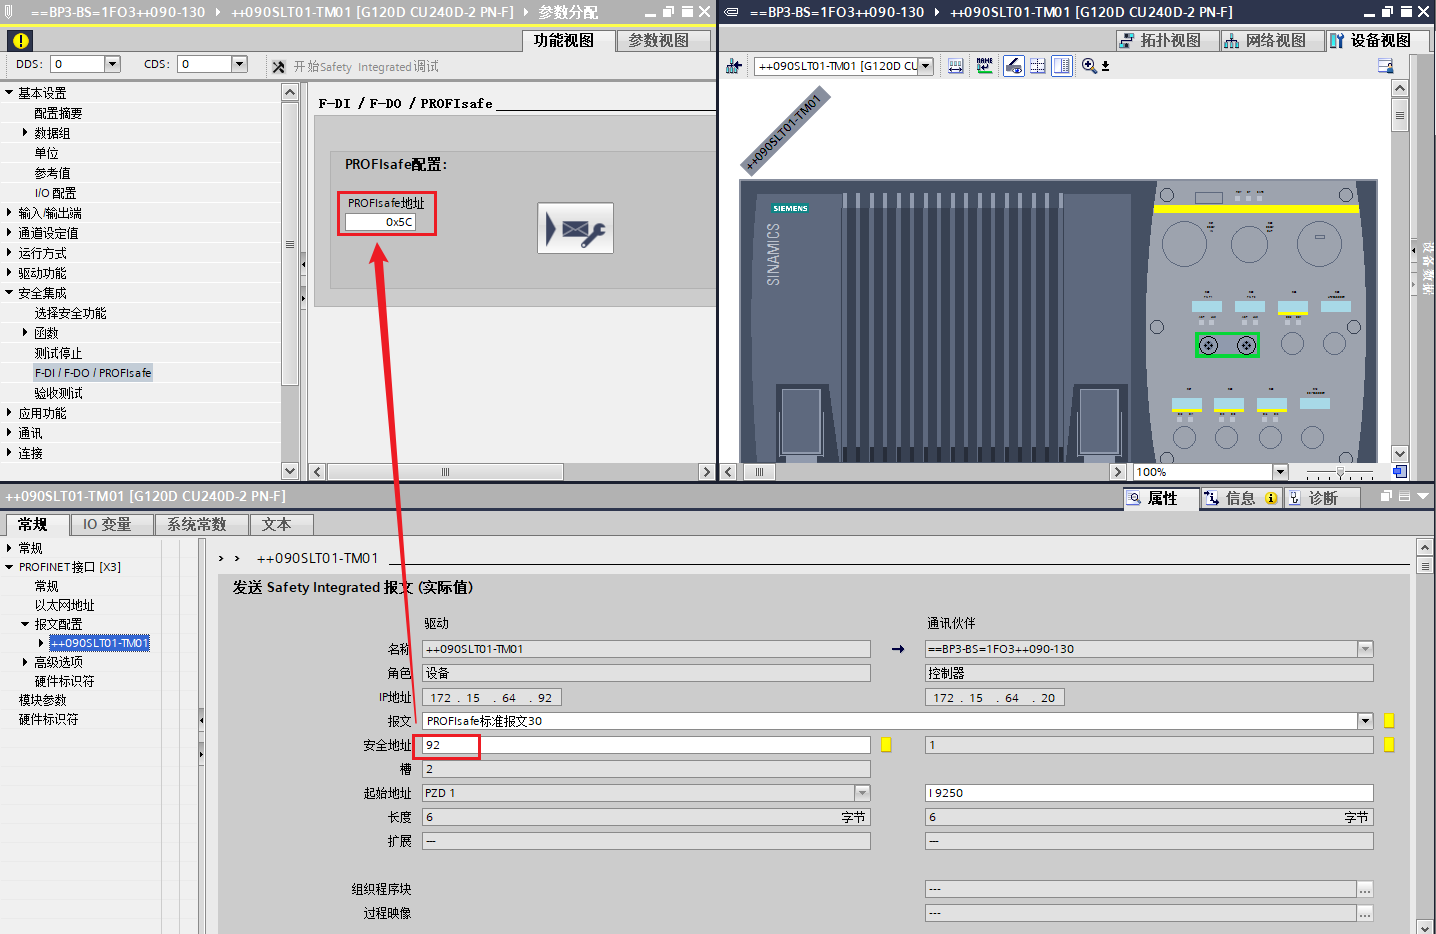Open the IO 变量 tab
Screen dimensions: 1436x934
[106, 524]
